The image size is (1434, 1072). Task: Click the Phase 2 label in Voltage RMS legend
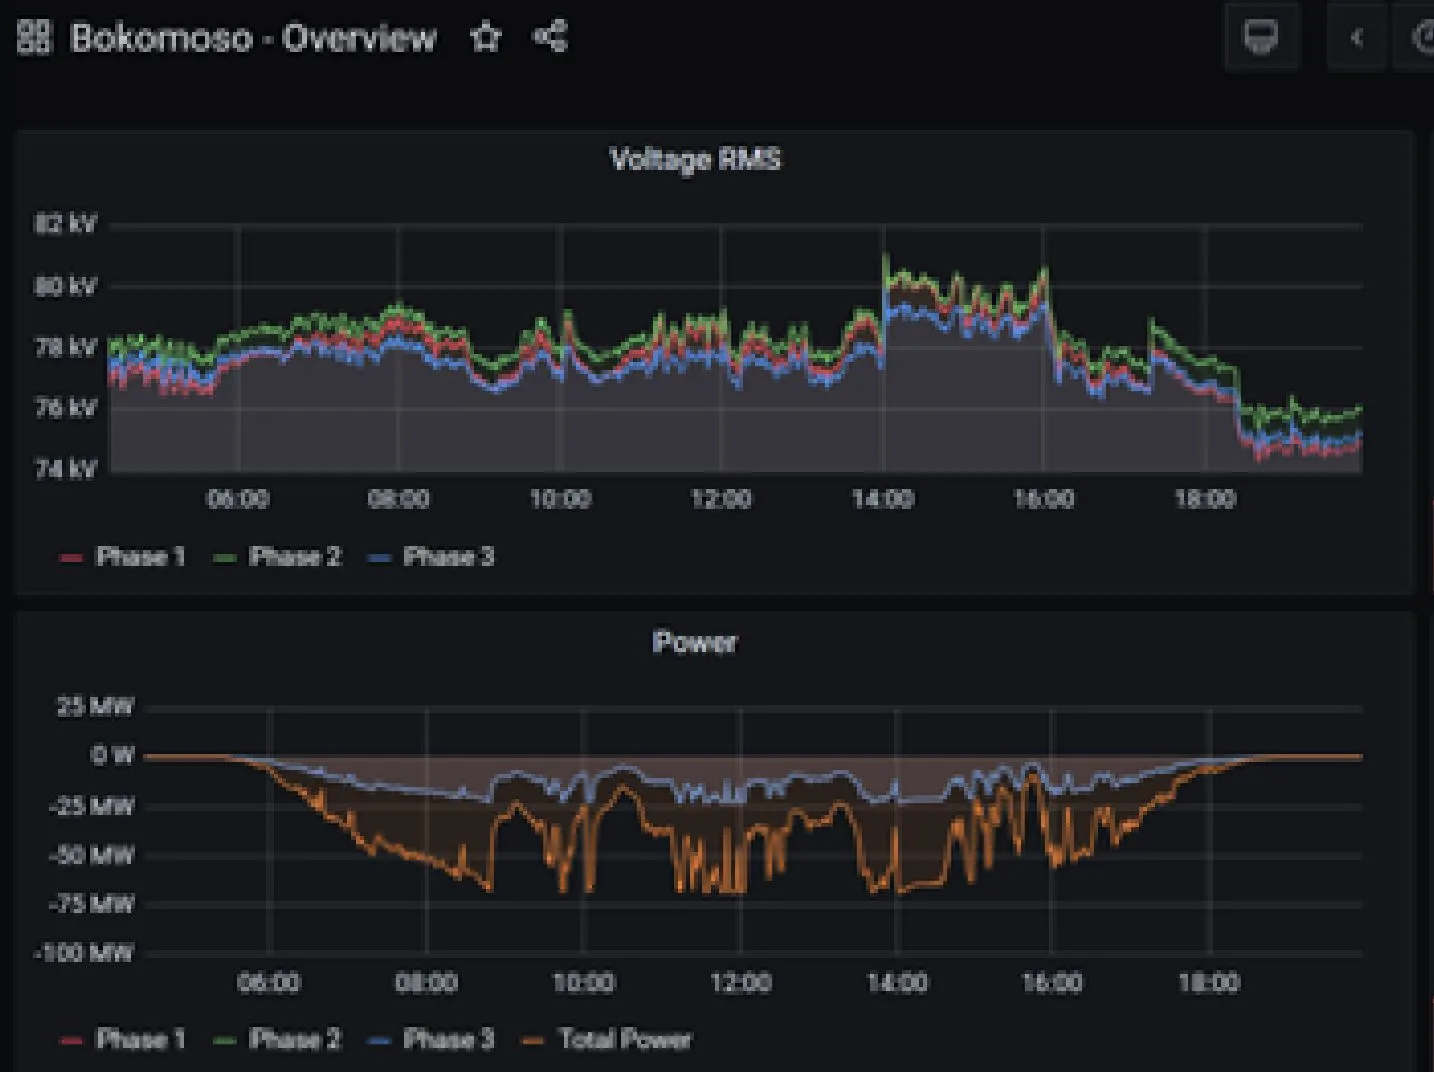point(295,557)
